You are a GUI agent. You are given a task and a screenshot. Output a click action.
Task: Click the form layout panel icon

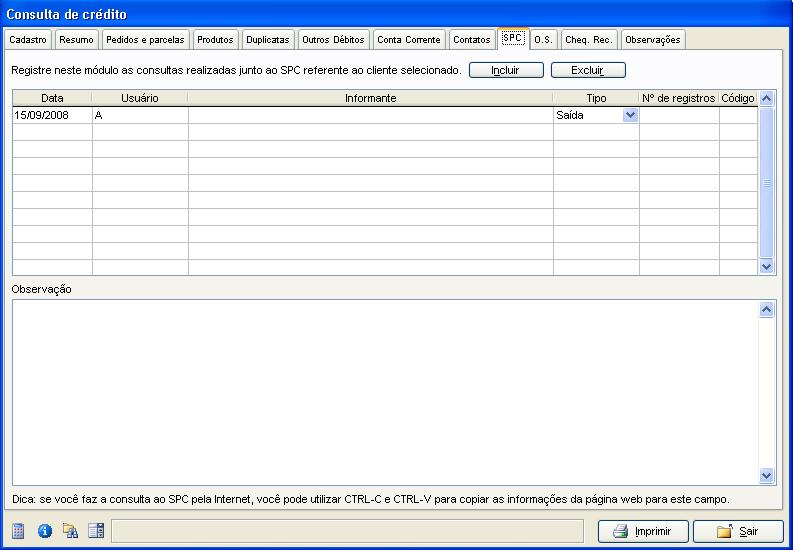coord(96,531)
